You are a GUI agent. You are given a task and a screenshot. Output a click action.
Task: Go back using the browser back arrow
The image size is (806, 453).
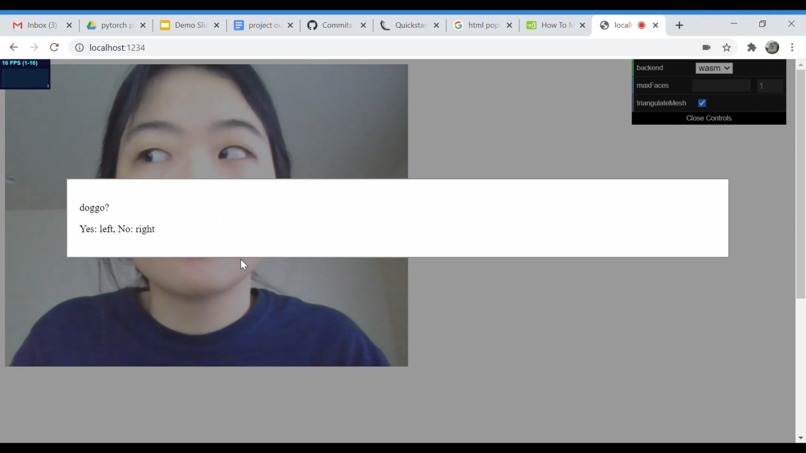(x=13, y=47)
